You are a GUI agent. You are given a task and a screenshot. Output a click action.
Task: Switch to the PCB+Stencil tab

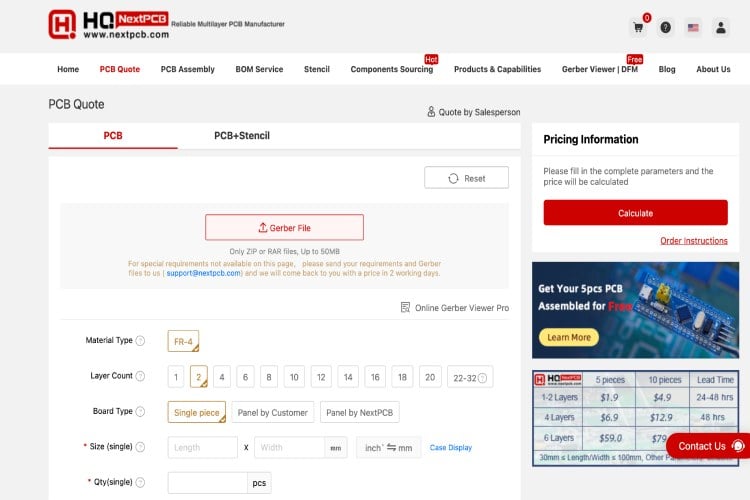coord(242,135)
